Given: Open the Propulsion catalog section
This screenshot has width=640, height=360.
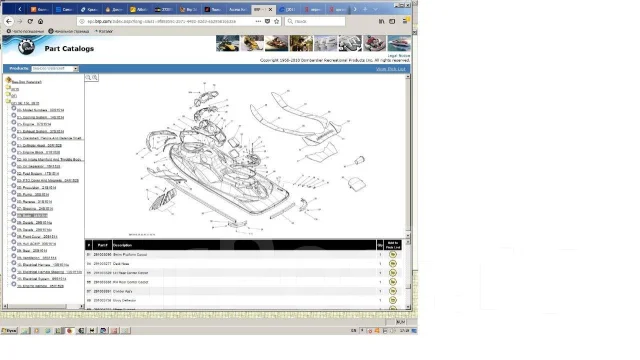Looking at the screenshot, I should tap(36, 188).
